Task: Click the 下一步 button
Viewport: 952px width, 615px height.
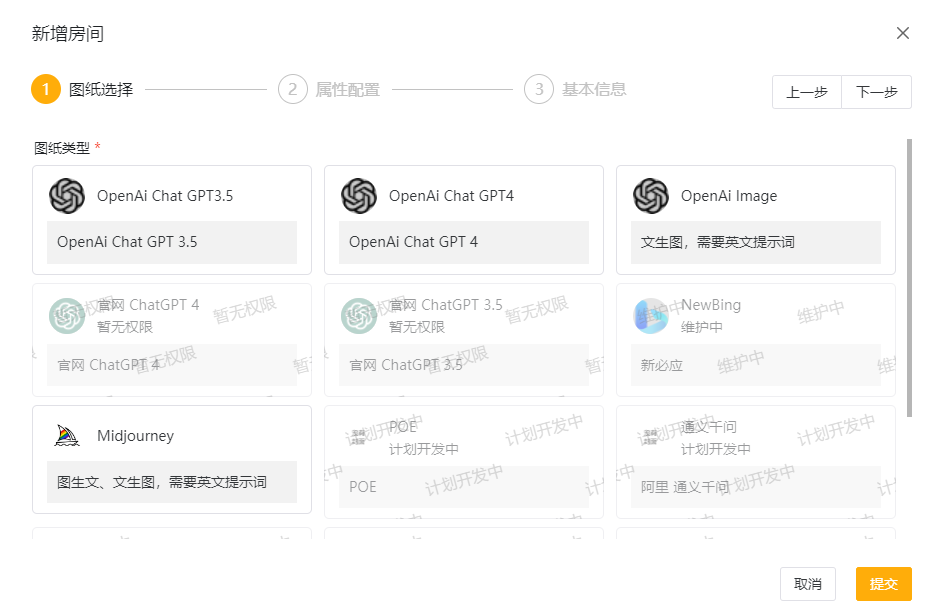Action: (877, 92)
